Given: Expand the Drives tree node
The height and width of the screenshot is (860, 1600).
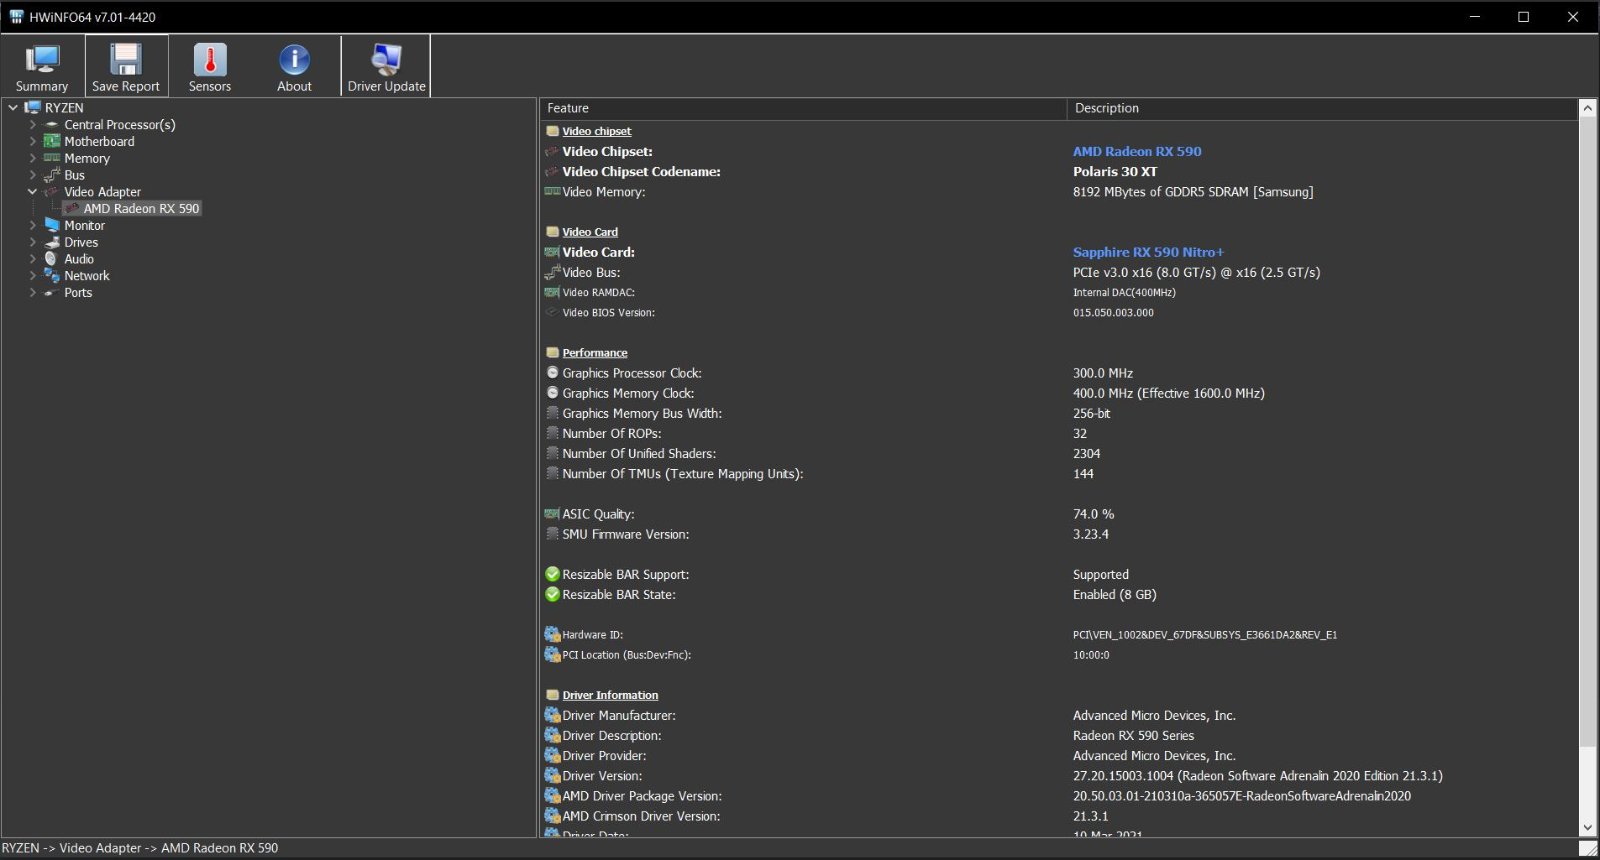Looking at the screenshot, I should click(x=33, y=242).
